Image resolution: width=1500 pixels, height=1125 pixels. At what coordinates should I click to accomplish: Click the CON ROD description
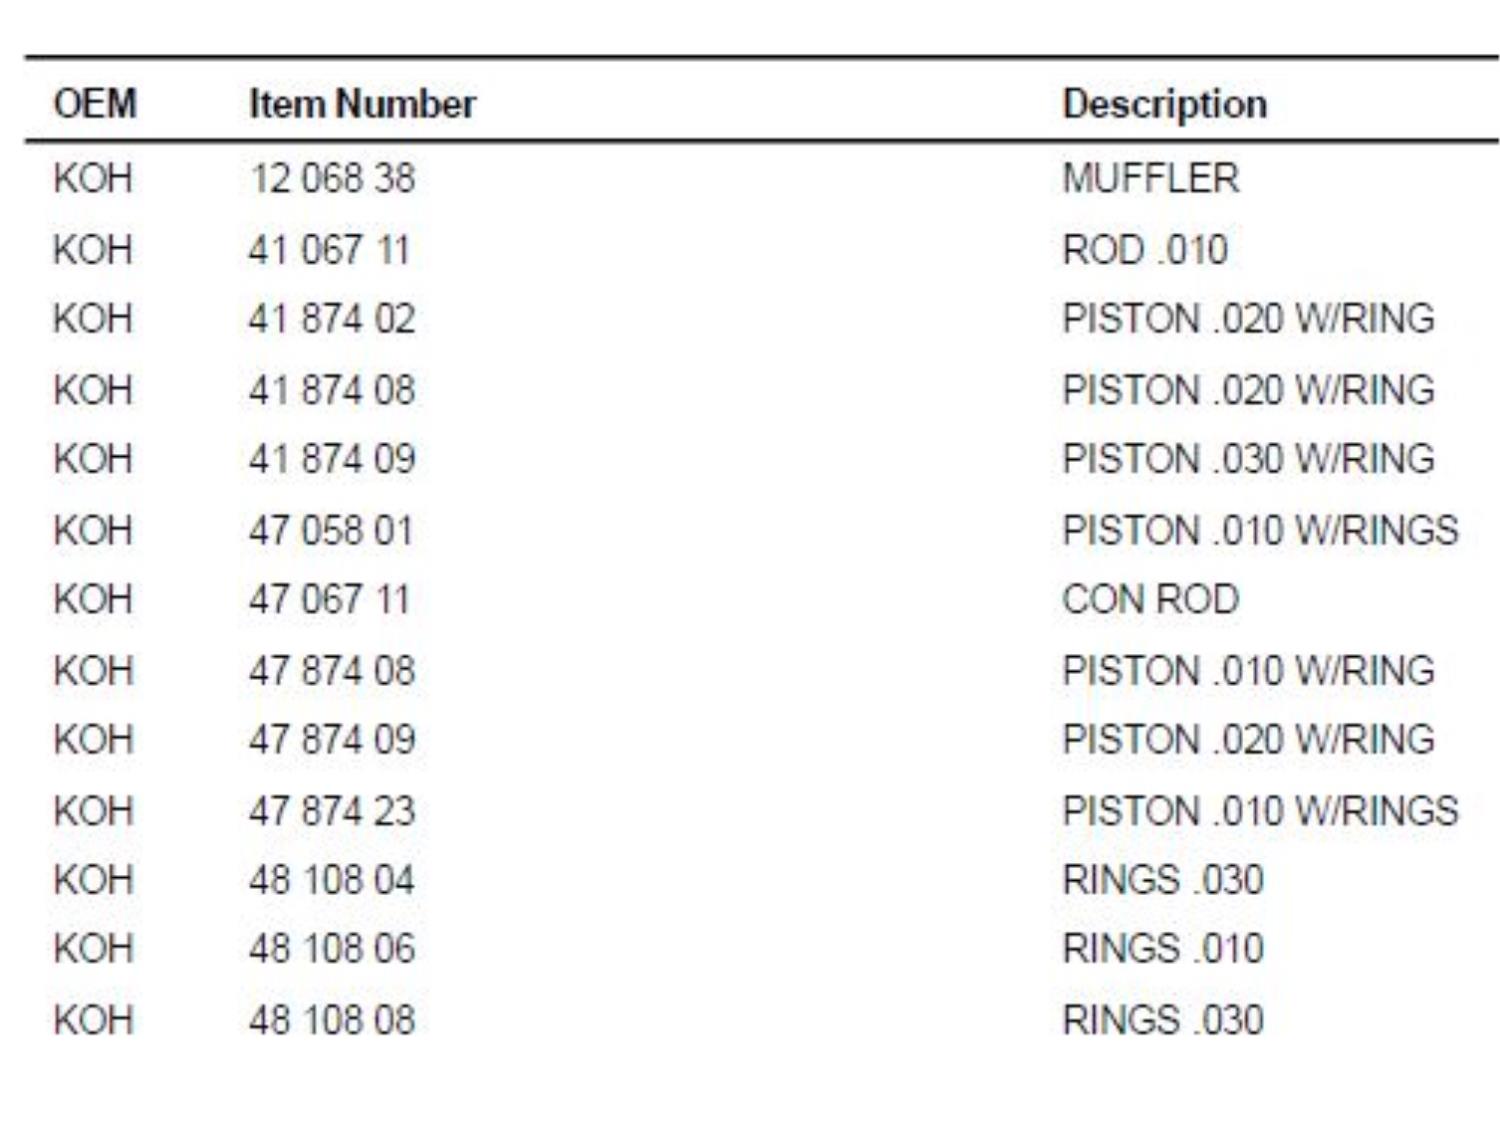point(1150,600)
